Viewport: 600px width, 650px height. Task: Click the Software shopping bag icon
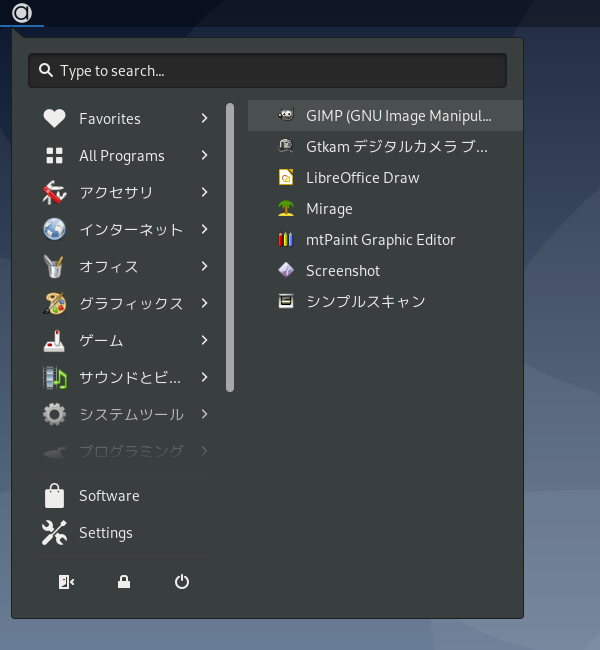(54, 495)
